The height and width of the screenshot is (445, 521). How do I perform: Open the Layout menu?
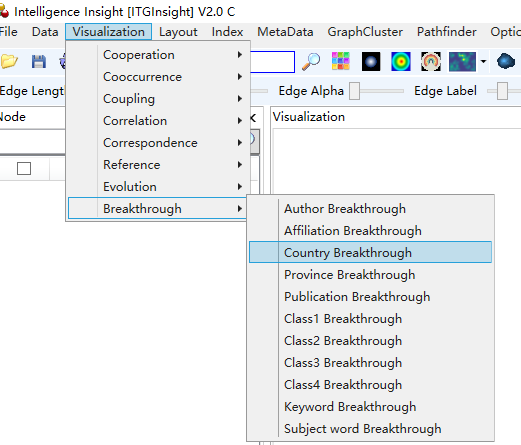(178, 32)
